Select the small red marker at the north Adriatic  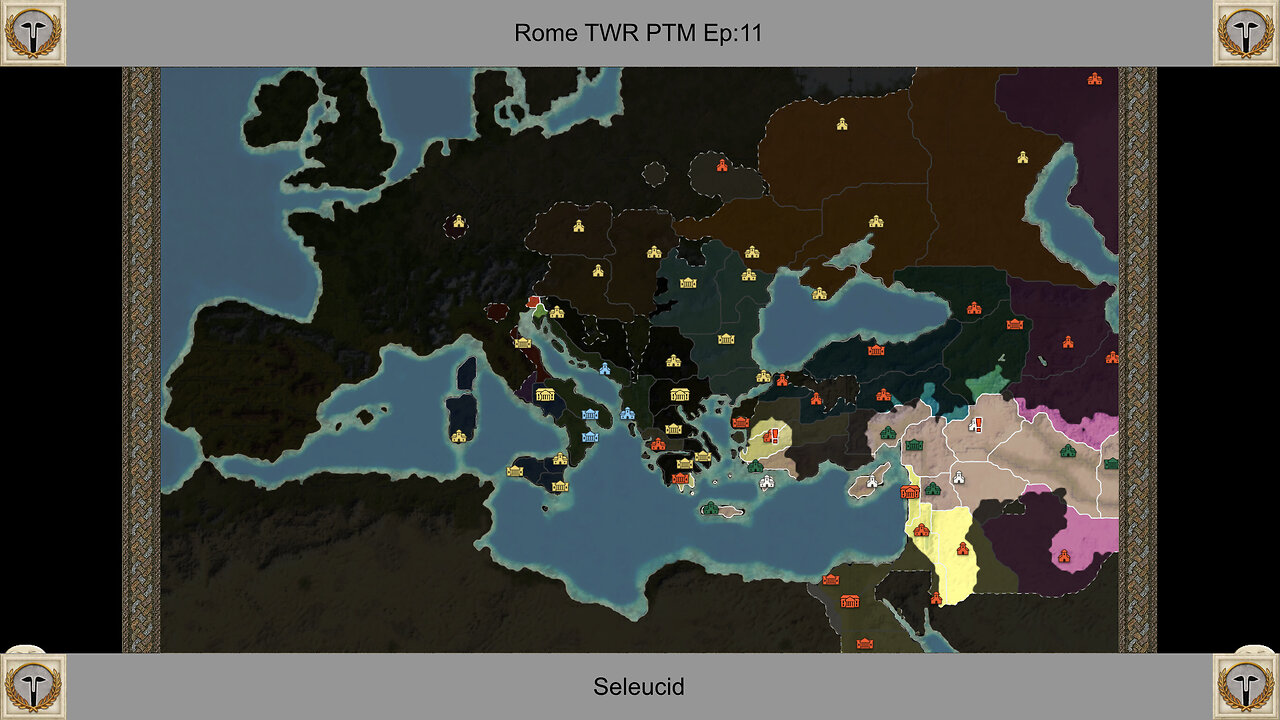[x=533, y=300]
